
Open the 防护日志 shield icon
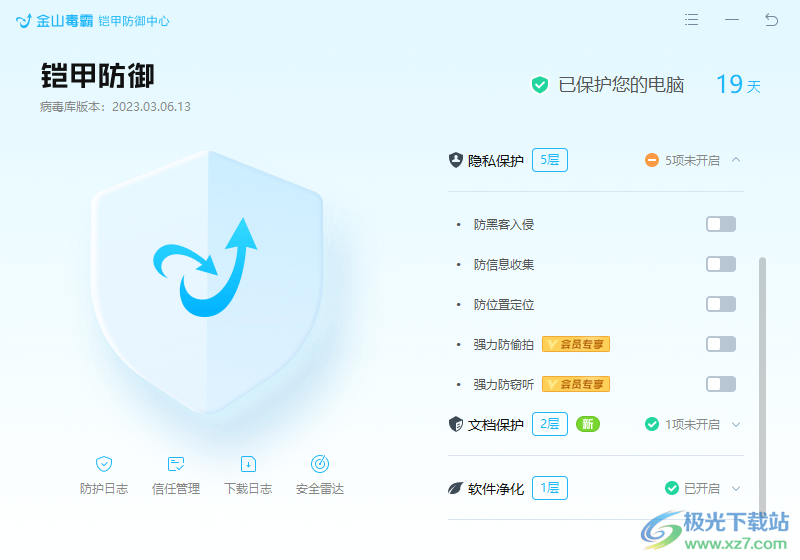point(104,464)
